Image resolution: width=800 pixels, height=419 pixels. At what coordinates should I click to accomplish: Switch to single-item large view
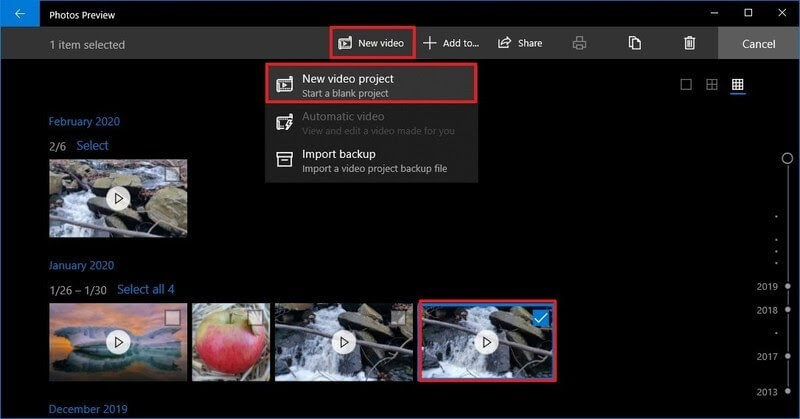coord(686,84)
